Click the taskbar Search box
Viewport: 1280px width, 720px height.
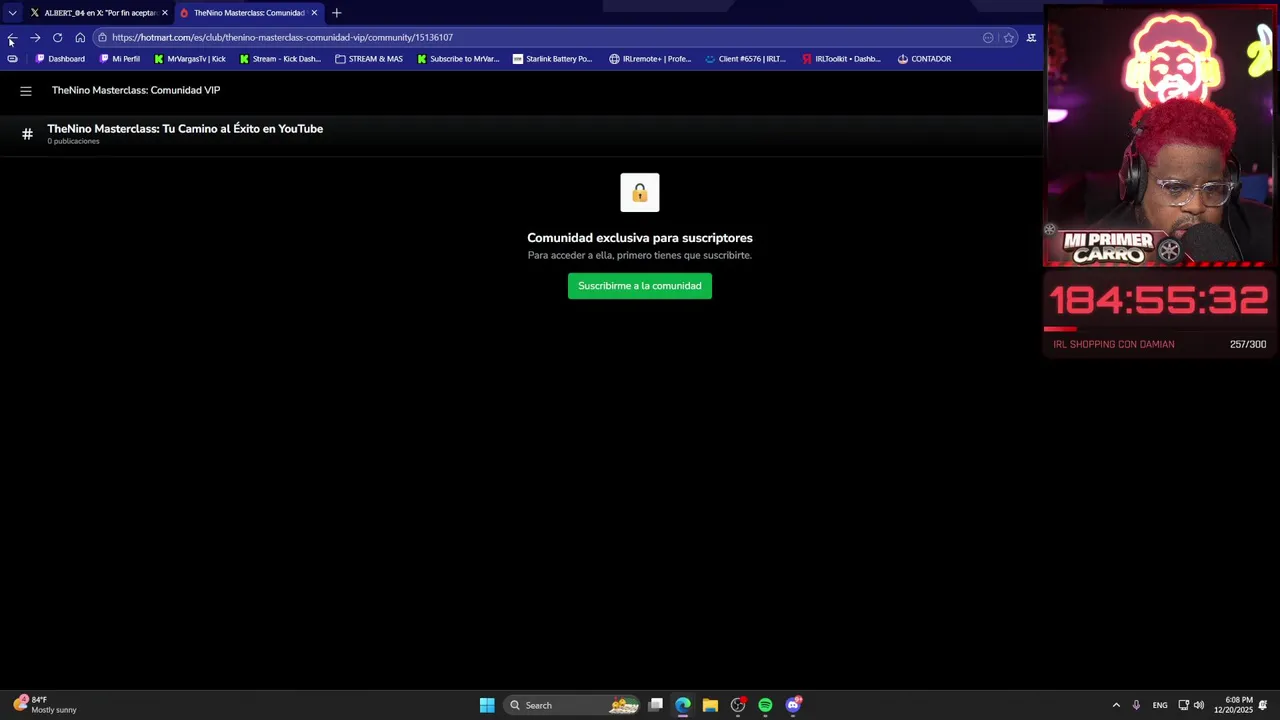click(572, 705)
